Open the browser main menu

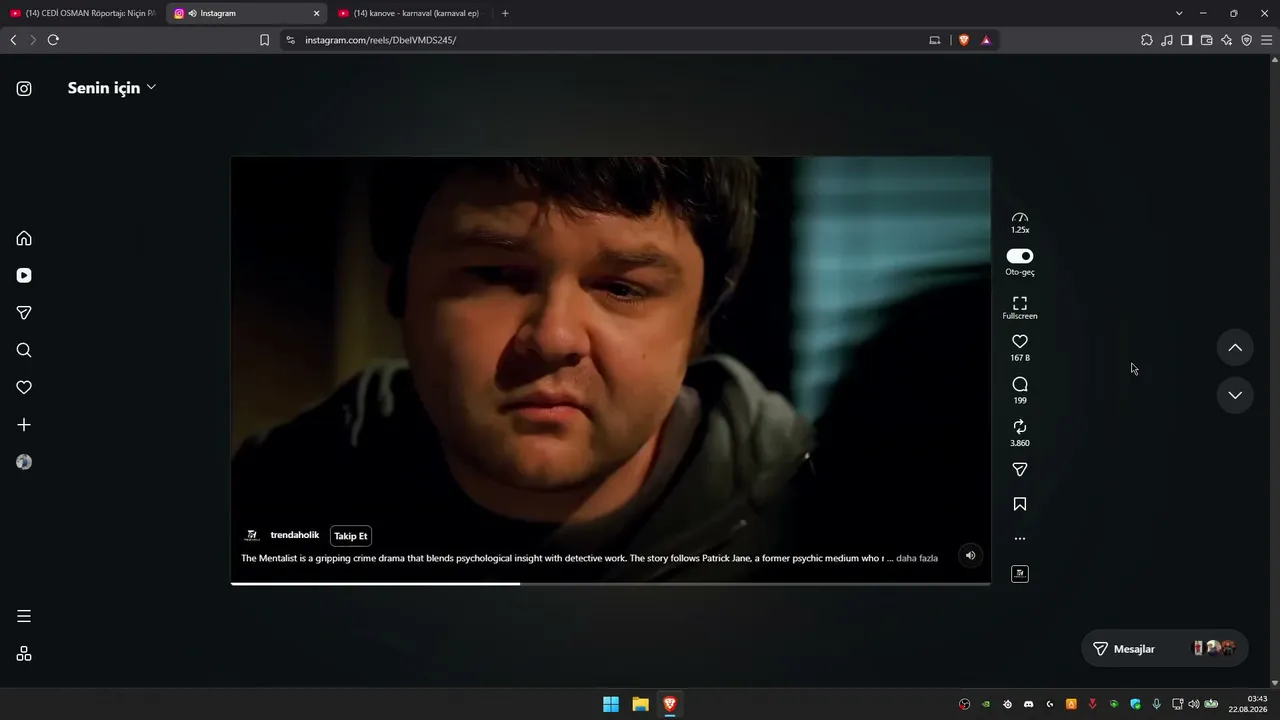coord(1266,40)
